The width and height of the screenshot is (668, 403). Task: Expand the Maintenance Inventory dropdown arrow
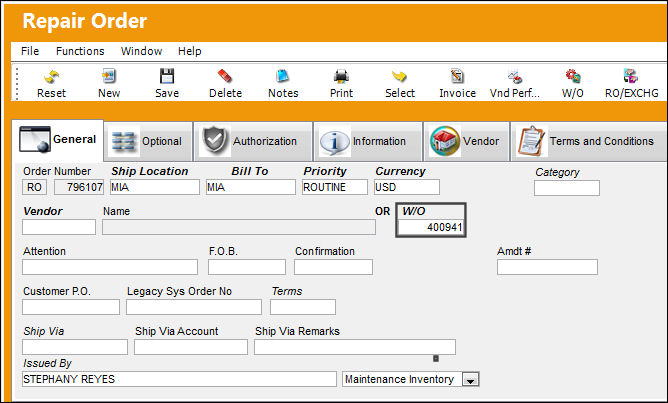pyautogui.click(x=470, y=380)
